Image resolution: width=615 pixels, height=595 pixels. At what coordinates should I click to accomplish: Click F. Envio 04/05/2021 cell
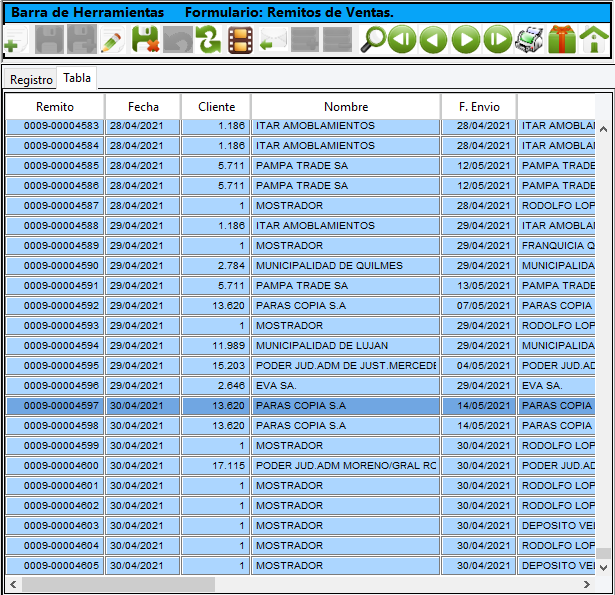pos(479,366)
